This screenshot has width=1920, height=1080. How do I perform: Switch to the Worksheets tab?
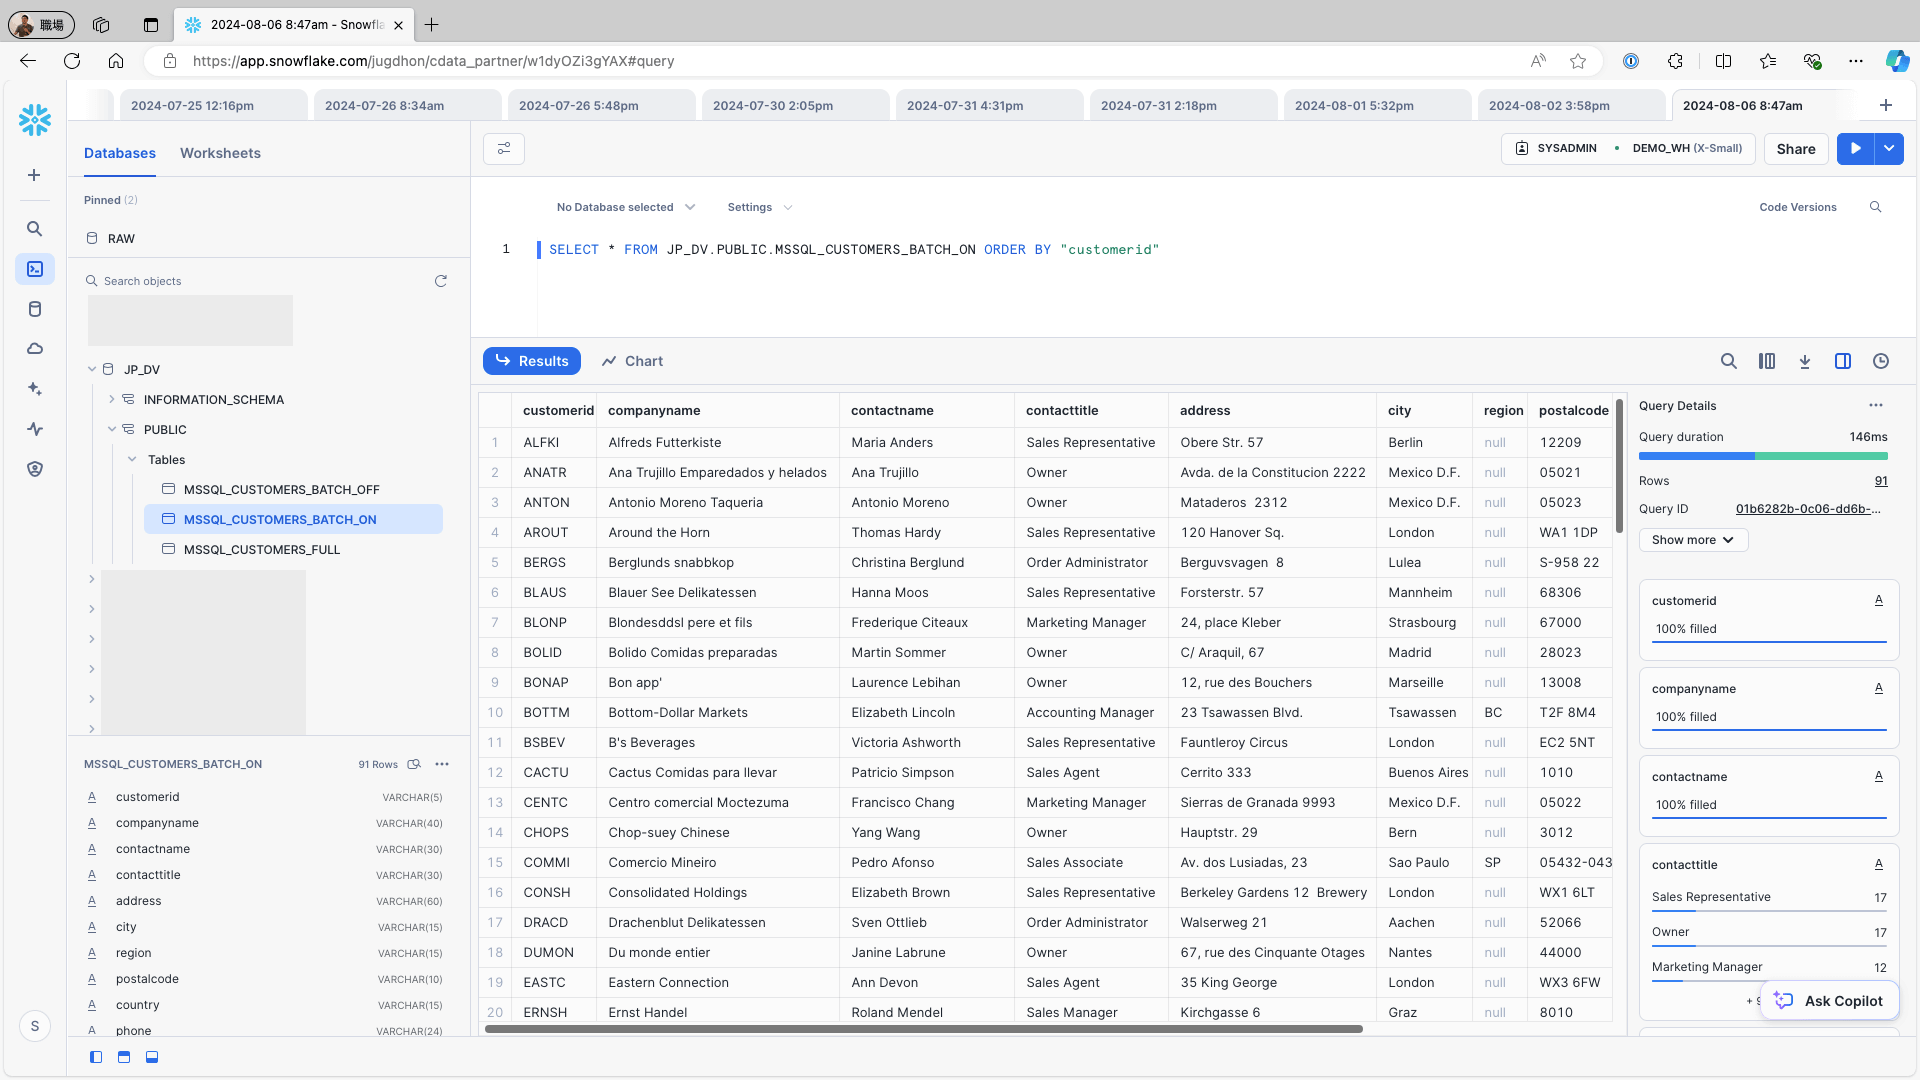point(220,153)
